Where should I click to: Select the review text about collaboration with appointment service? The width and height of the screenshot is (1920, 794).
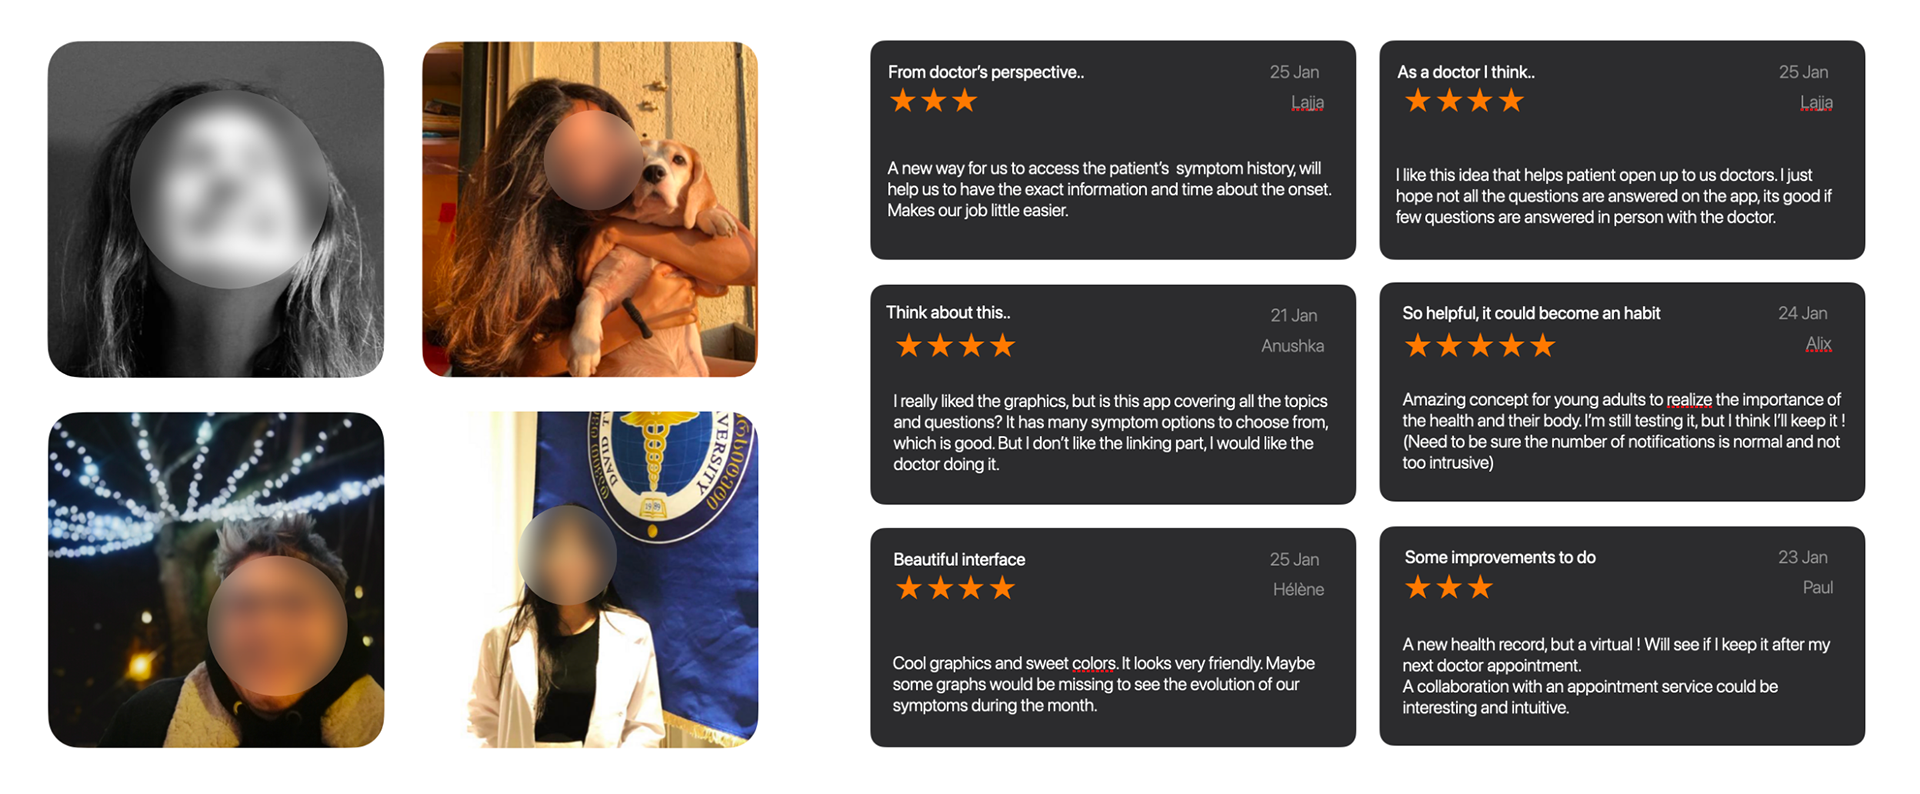click(x=1590, y=697)
